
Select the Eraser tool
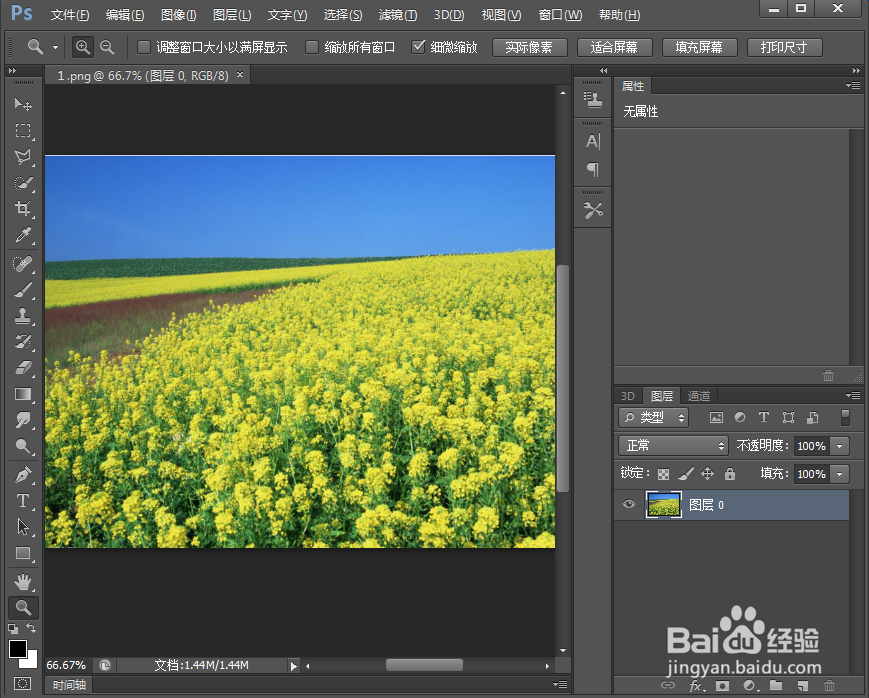[23, 368]
